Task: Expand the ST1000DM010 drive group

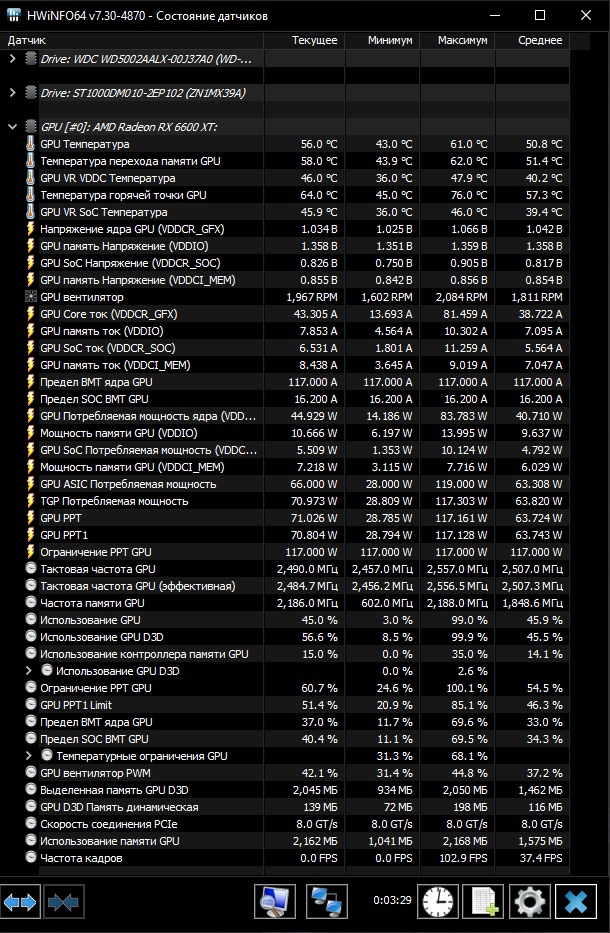Action: [12, 93]
